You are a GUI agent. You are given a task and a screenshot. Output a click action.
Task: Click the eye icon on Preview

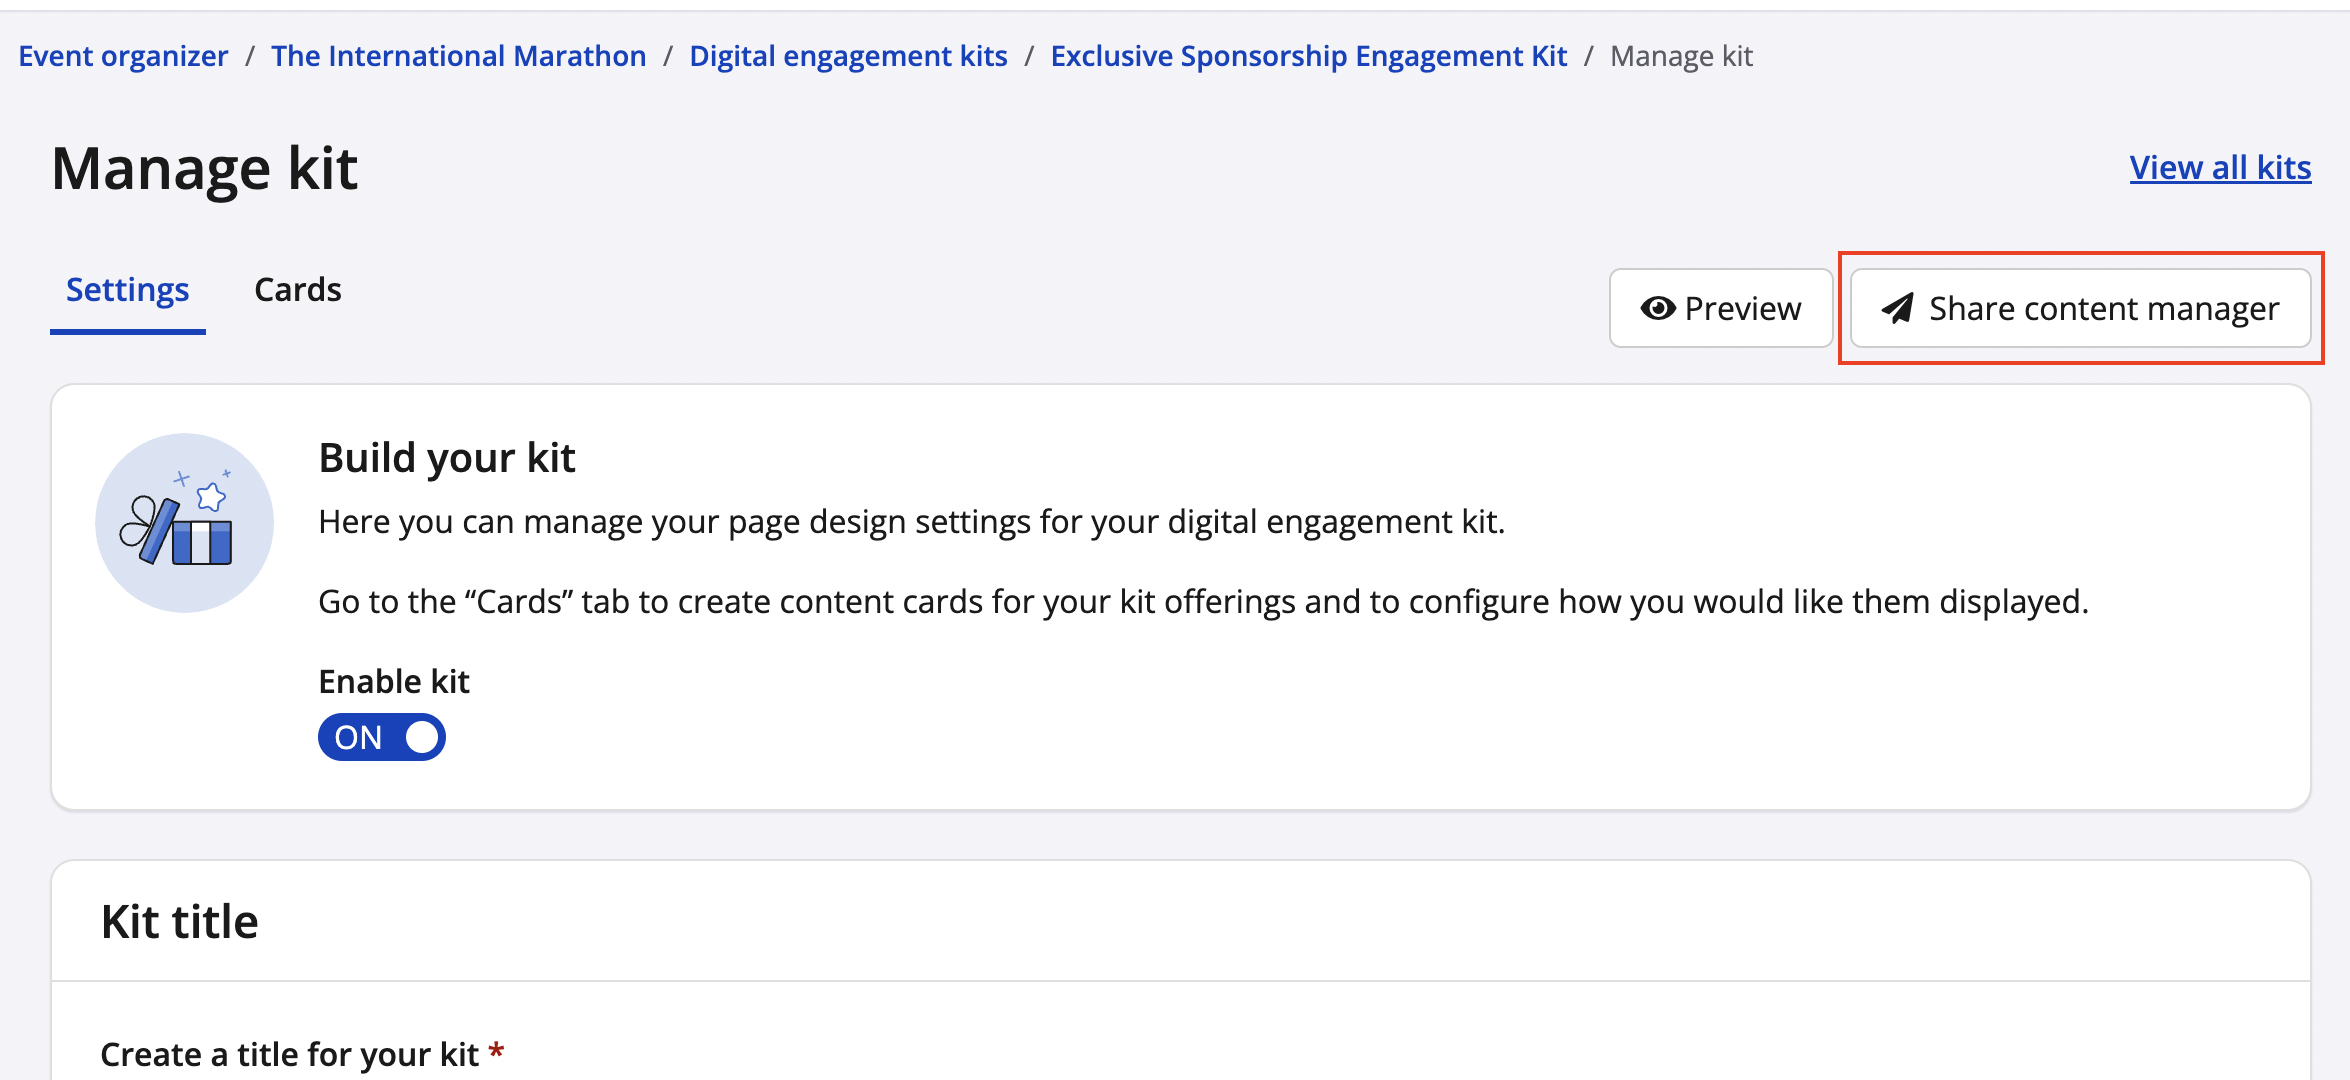click(1657, 309)
